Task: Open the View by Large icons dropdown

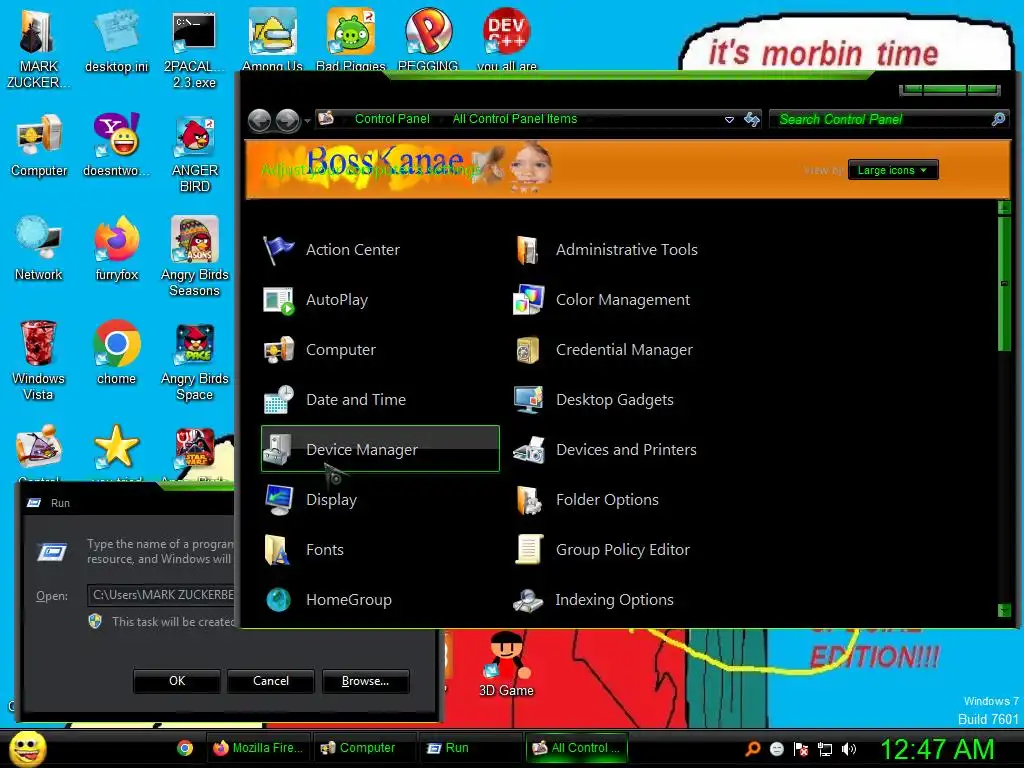Action: 893,170
